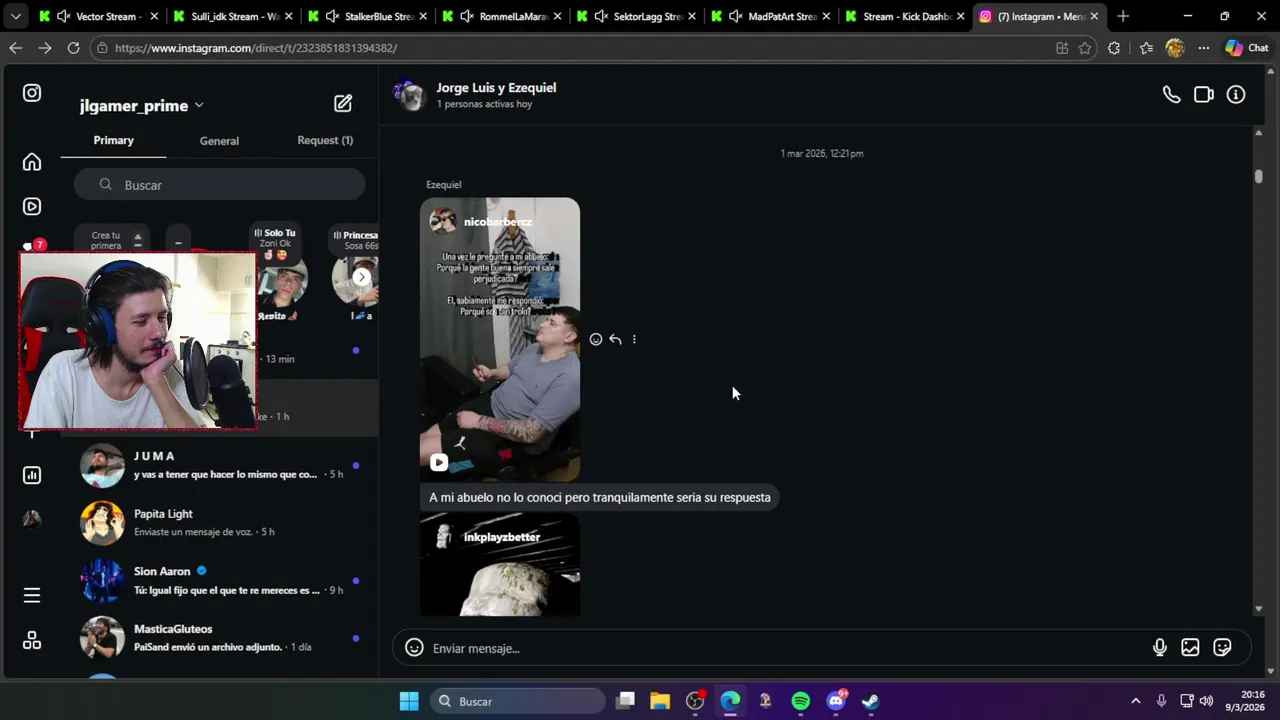Viewport: 1280px width, 720px height.
Task: Open the Windows Start menu
Action: (409, 701)
